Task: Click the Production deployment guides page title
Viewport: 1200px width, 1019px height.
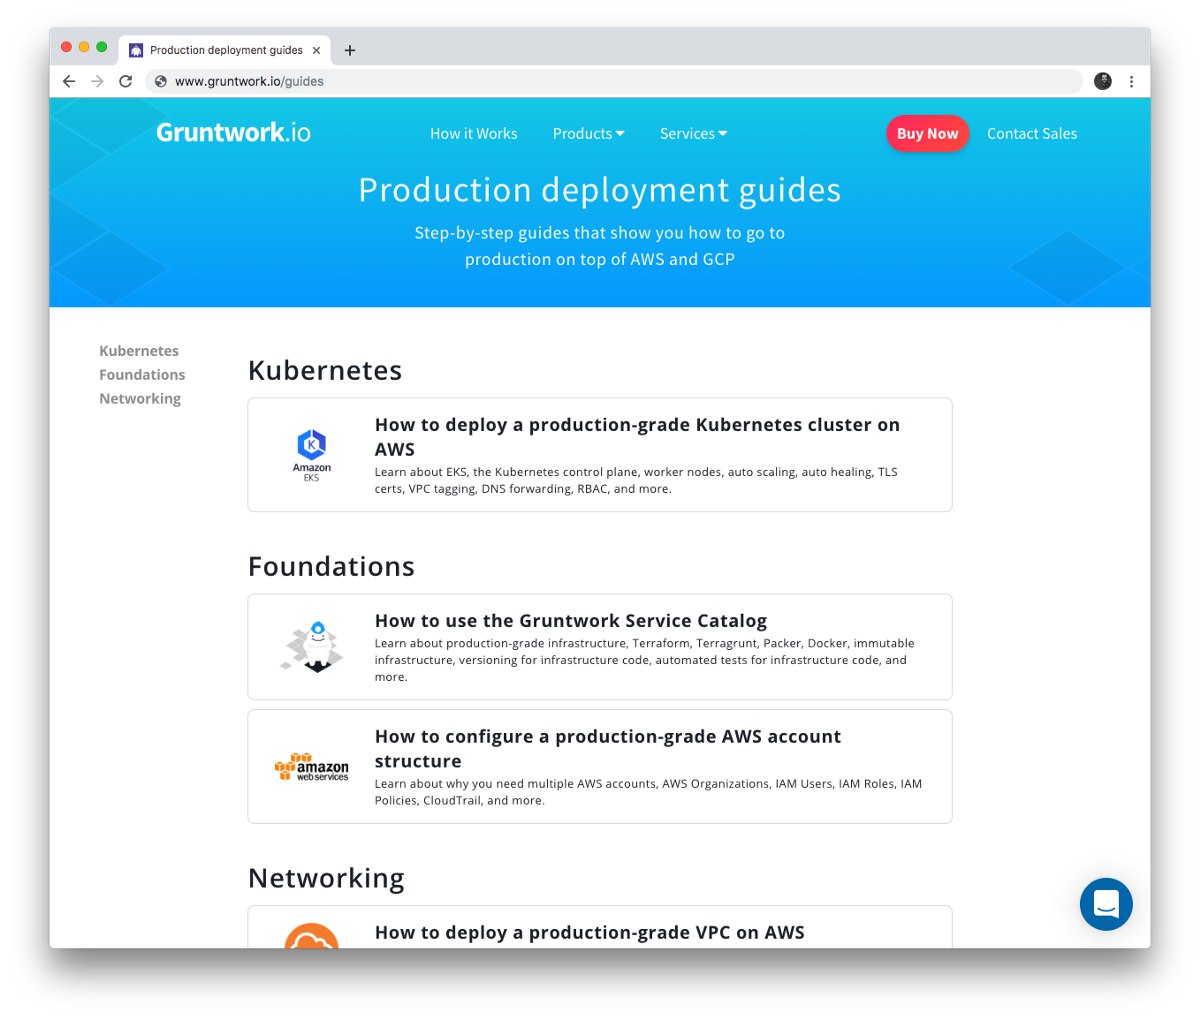Action: (x=600, y=190)
